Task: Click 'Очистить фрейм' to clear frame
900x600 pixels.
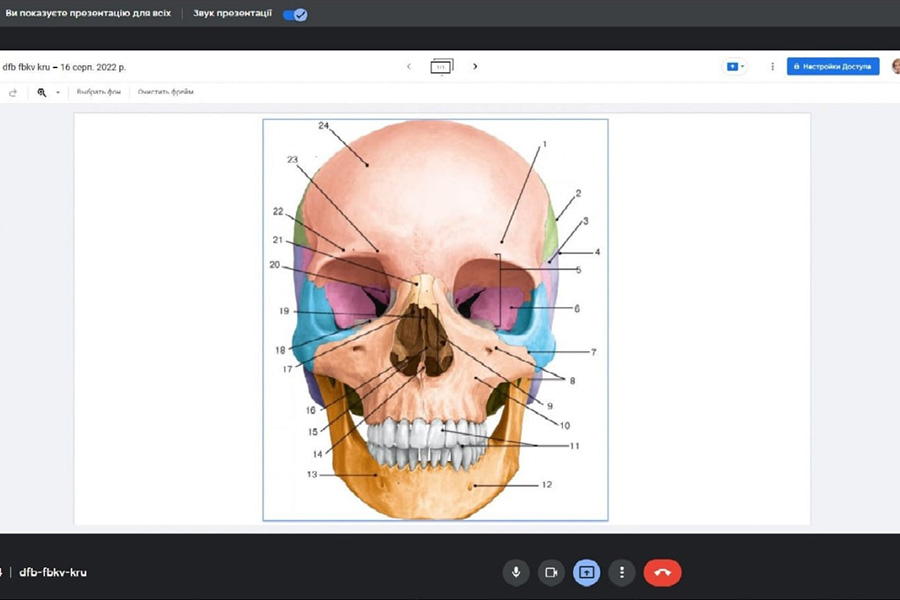Action: (166, 92)
